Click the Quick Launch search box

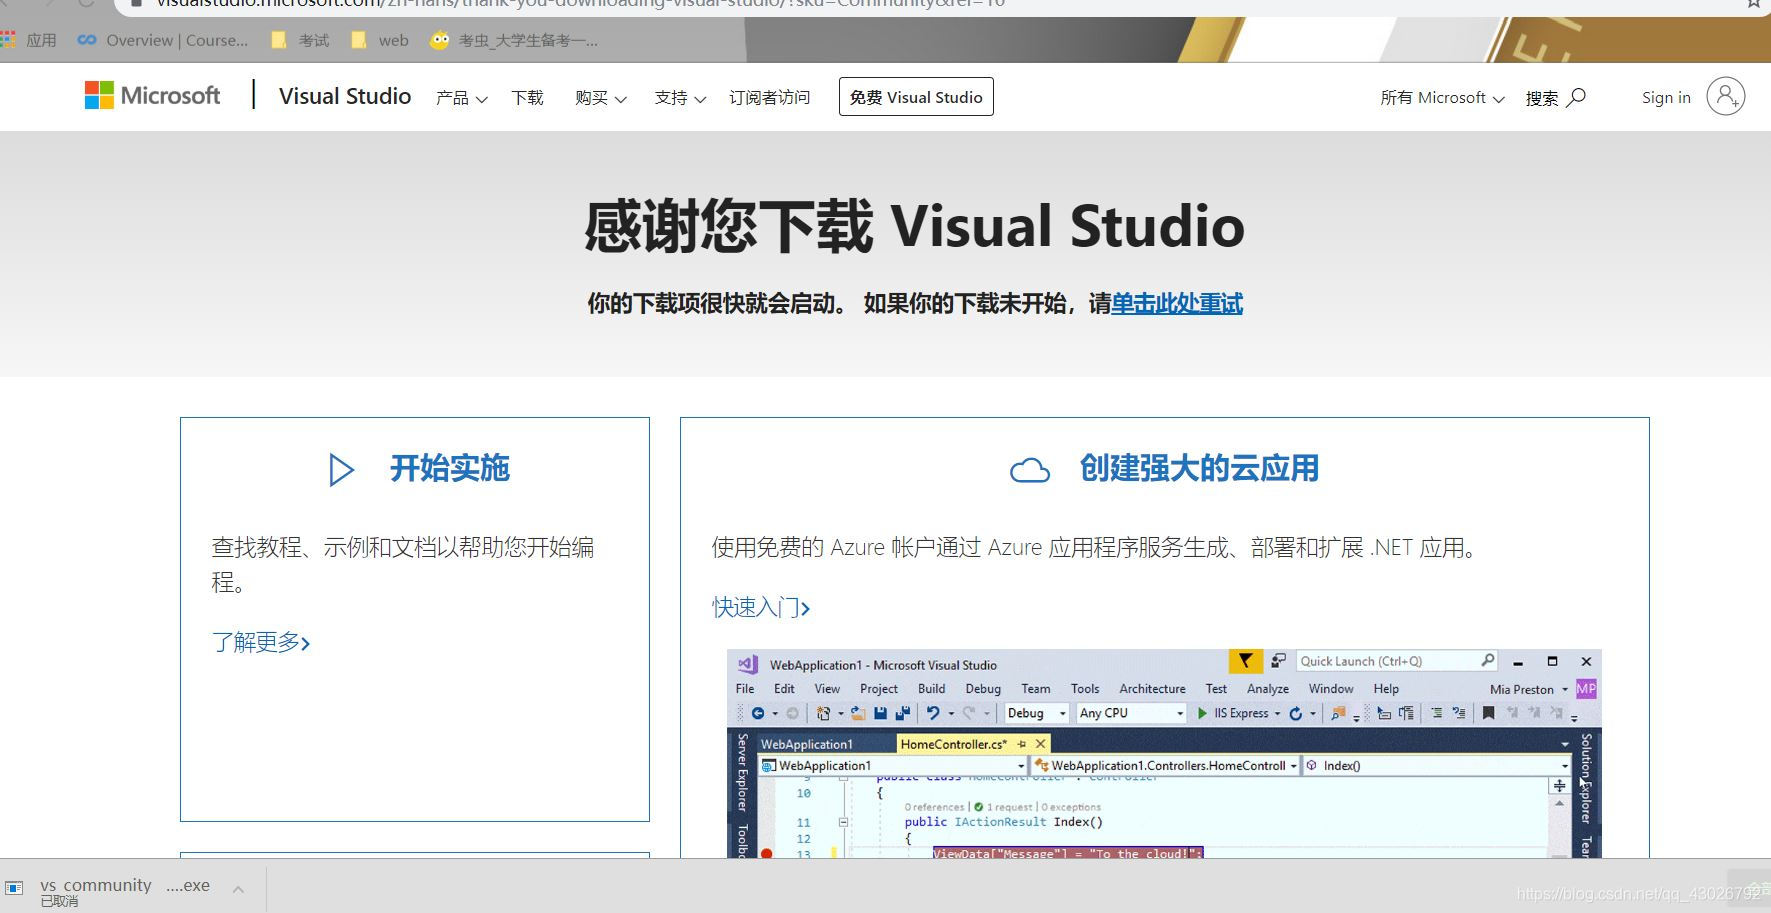pos(1396,661)
